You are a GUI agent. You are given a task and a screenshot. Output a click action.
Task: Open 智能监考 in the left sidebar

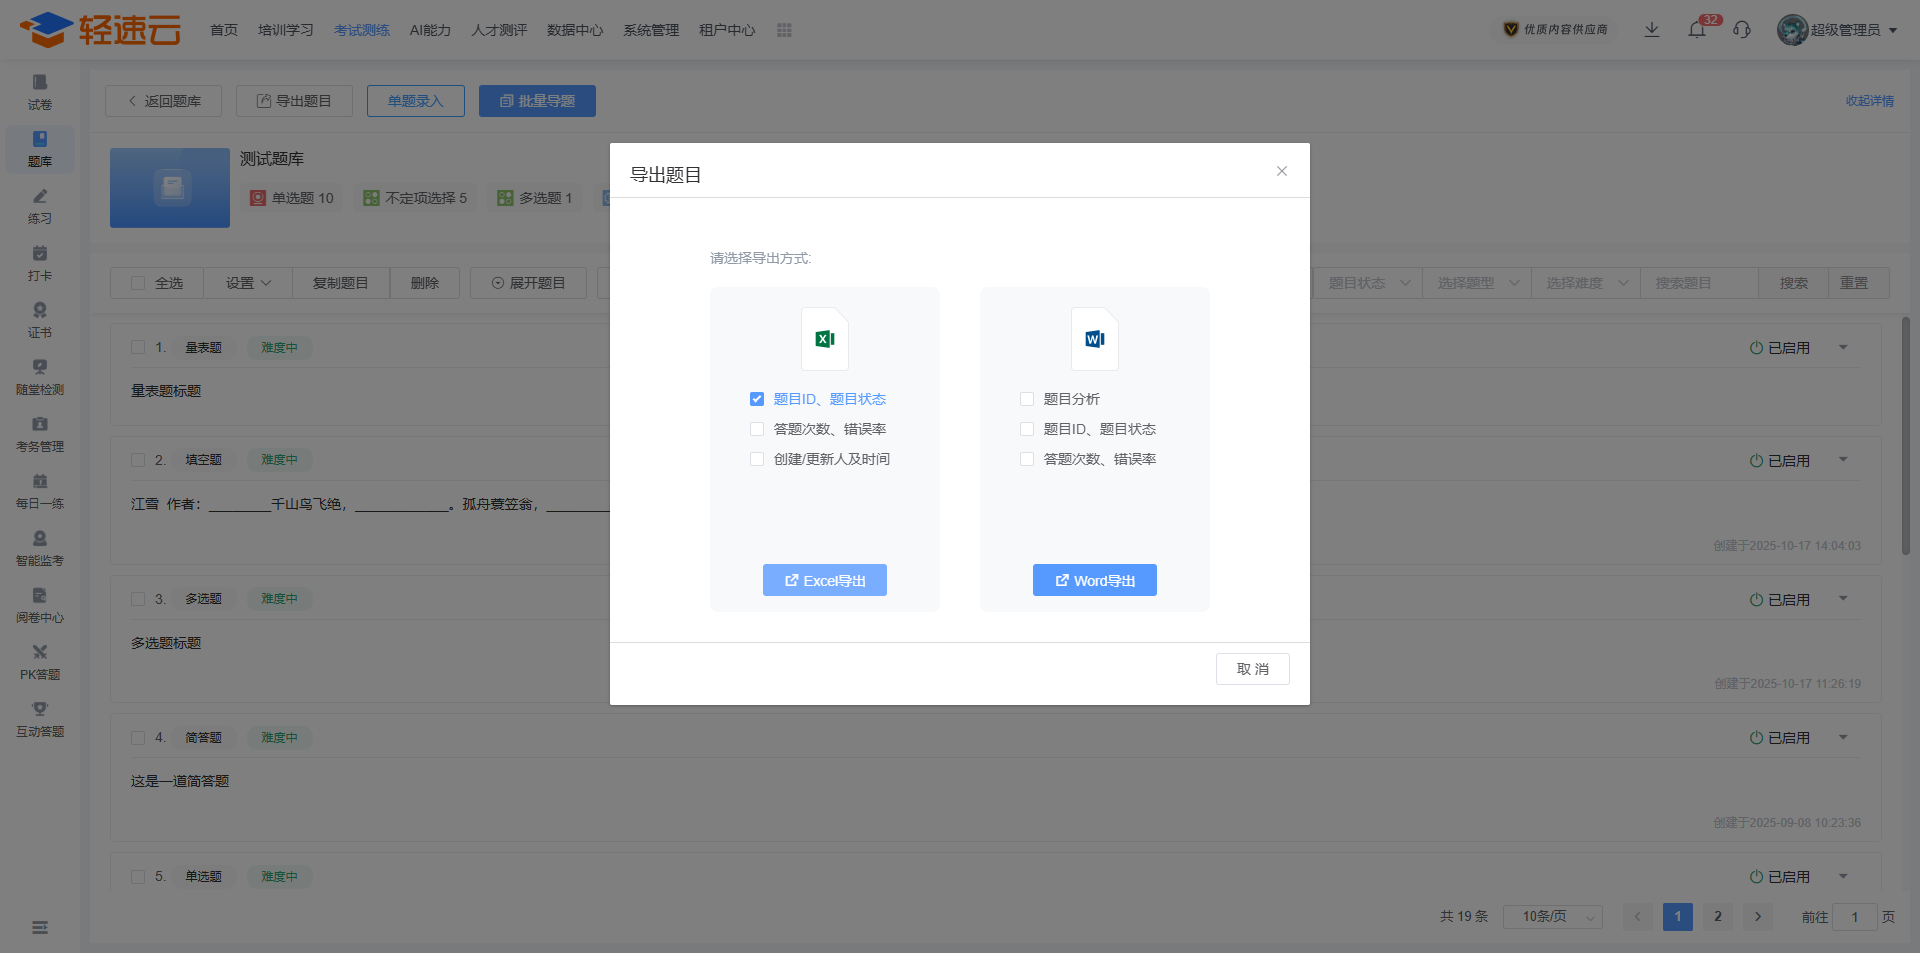pos(40,548)
